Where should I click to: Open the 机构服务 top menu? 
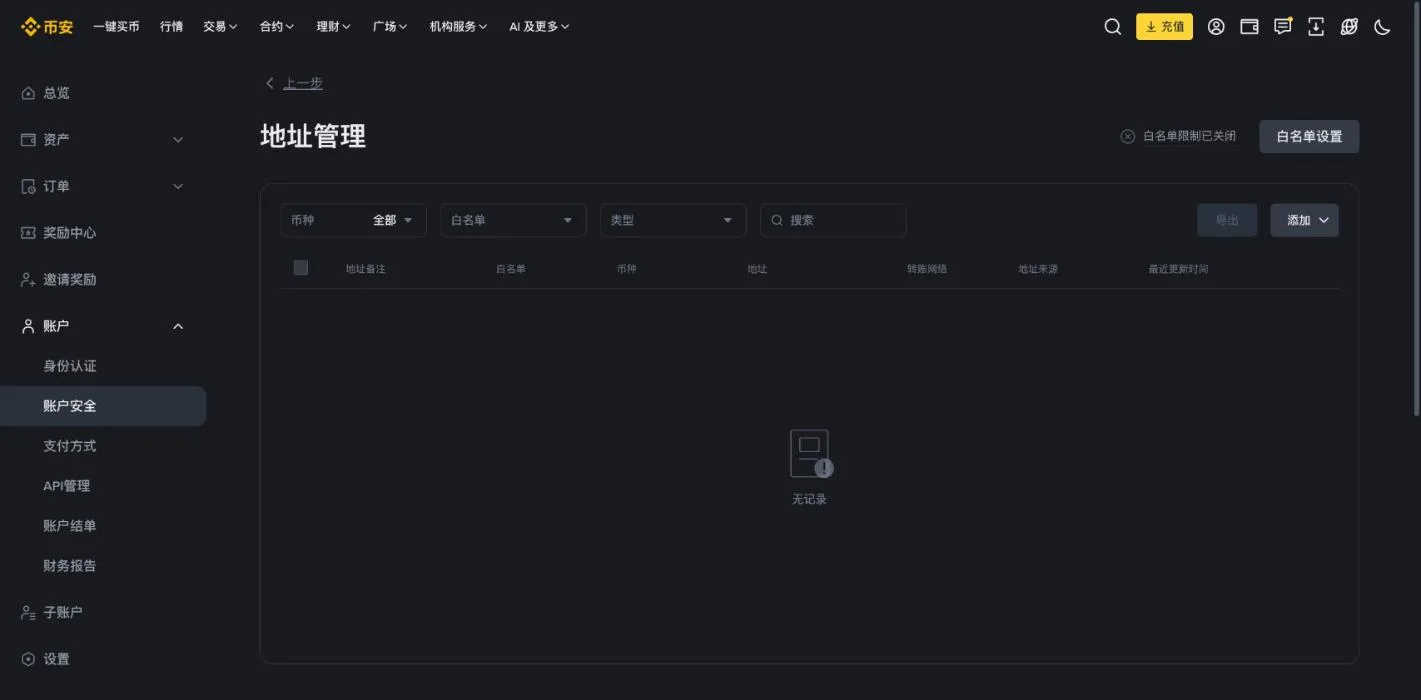pos(458,27)
